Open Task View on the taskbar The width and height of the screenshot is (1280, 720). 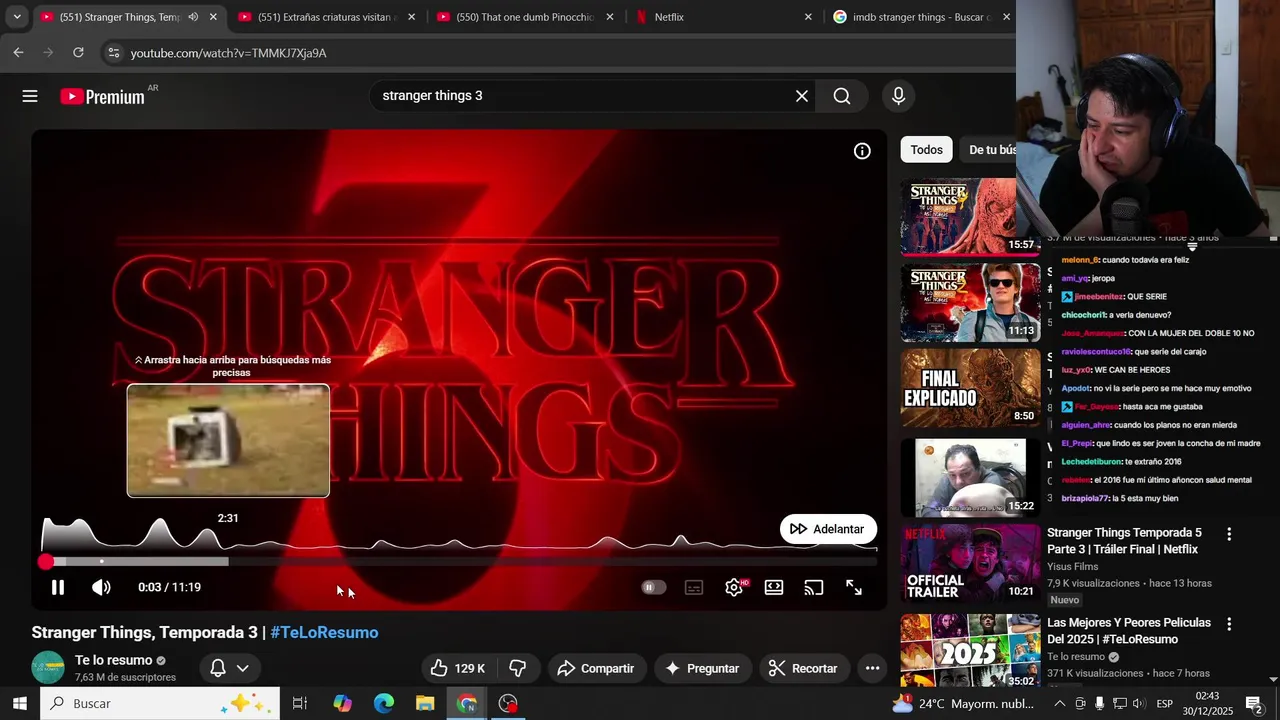pos(299,704)
